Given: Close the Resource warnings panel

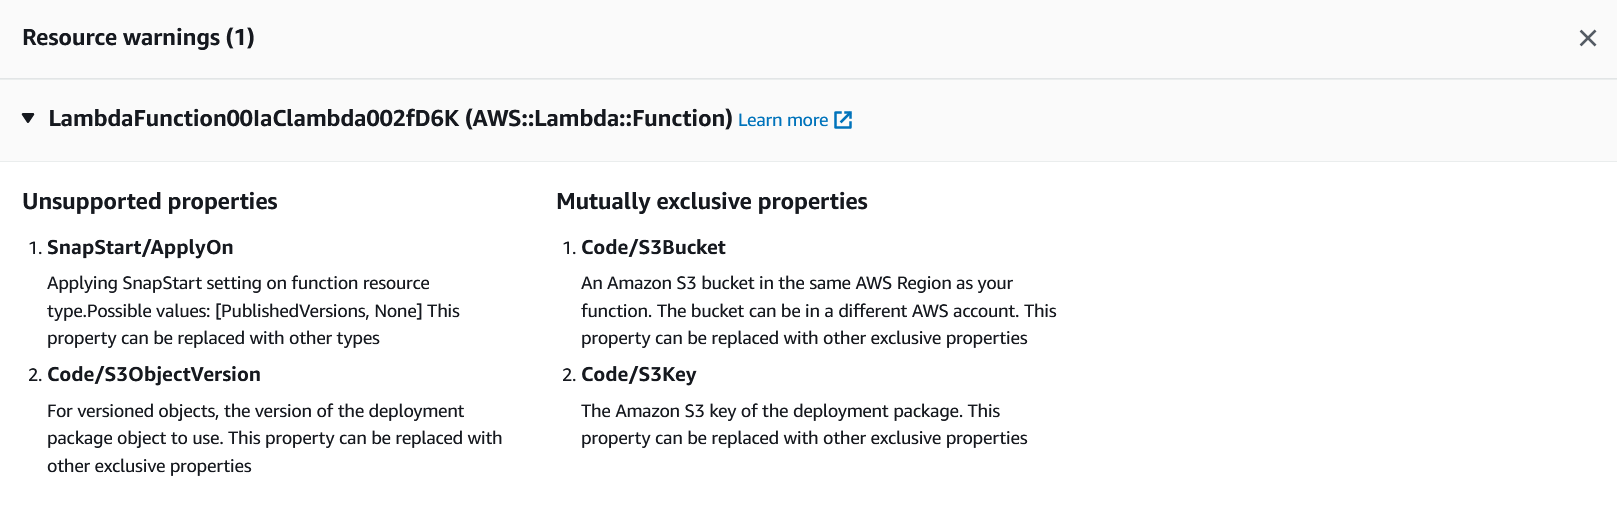Looking at the screenshot, I should 1587,38.
